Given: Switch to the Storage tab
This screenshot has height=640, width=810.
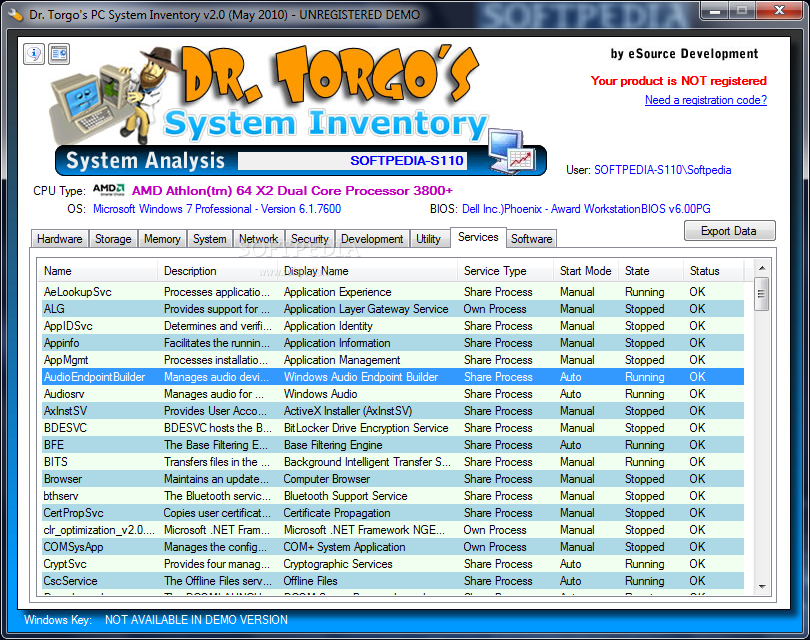Looking at the screenshot, I should (x=113, y=239).
